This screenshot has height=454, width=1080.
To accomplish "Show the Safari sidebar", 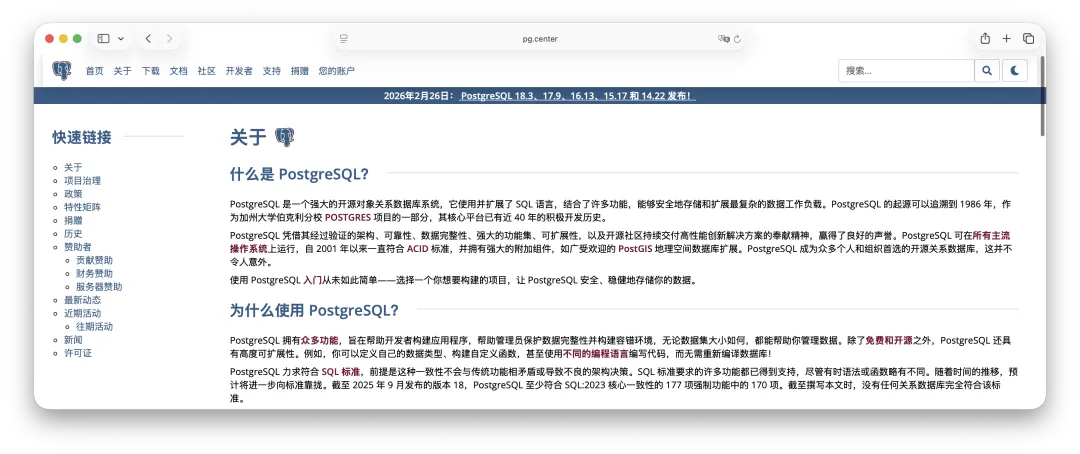I will 103,38.
